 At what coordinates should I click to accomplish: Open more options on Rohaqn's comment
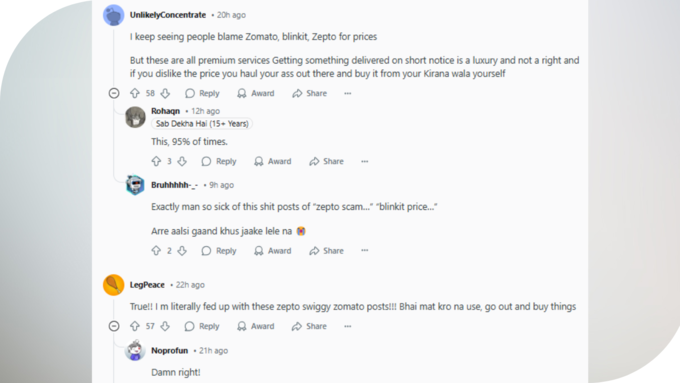click(365, 161)
